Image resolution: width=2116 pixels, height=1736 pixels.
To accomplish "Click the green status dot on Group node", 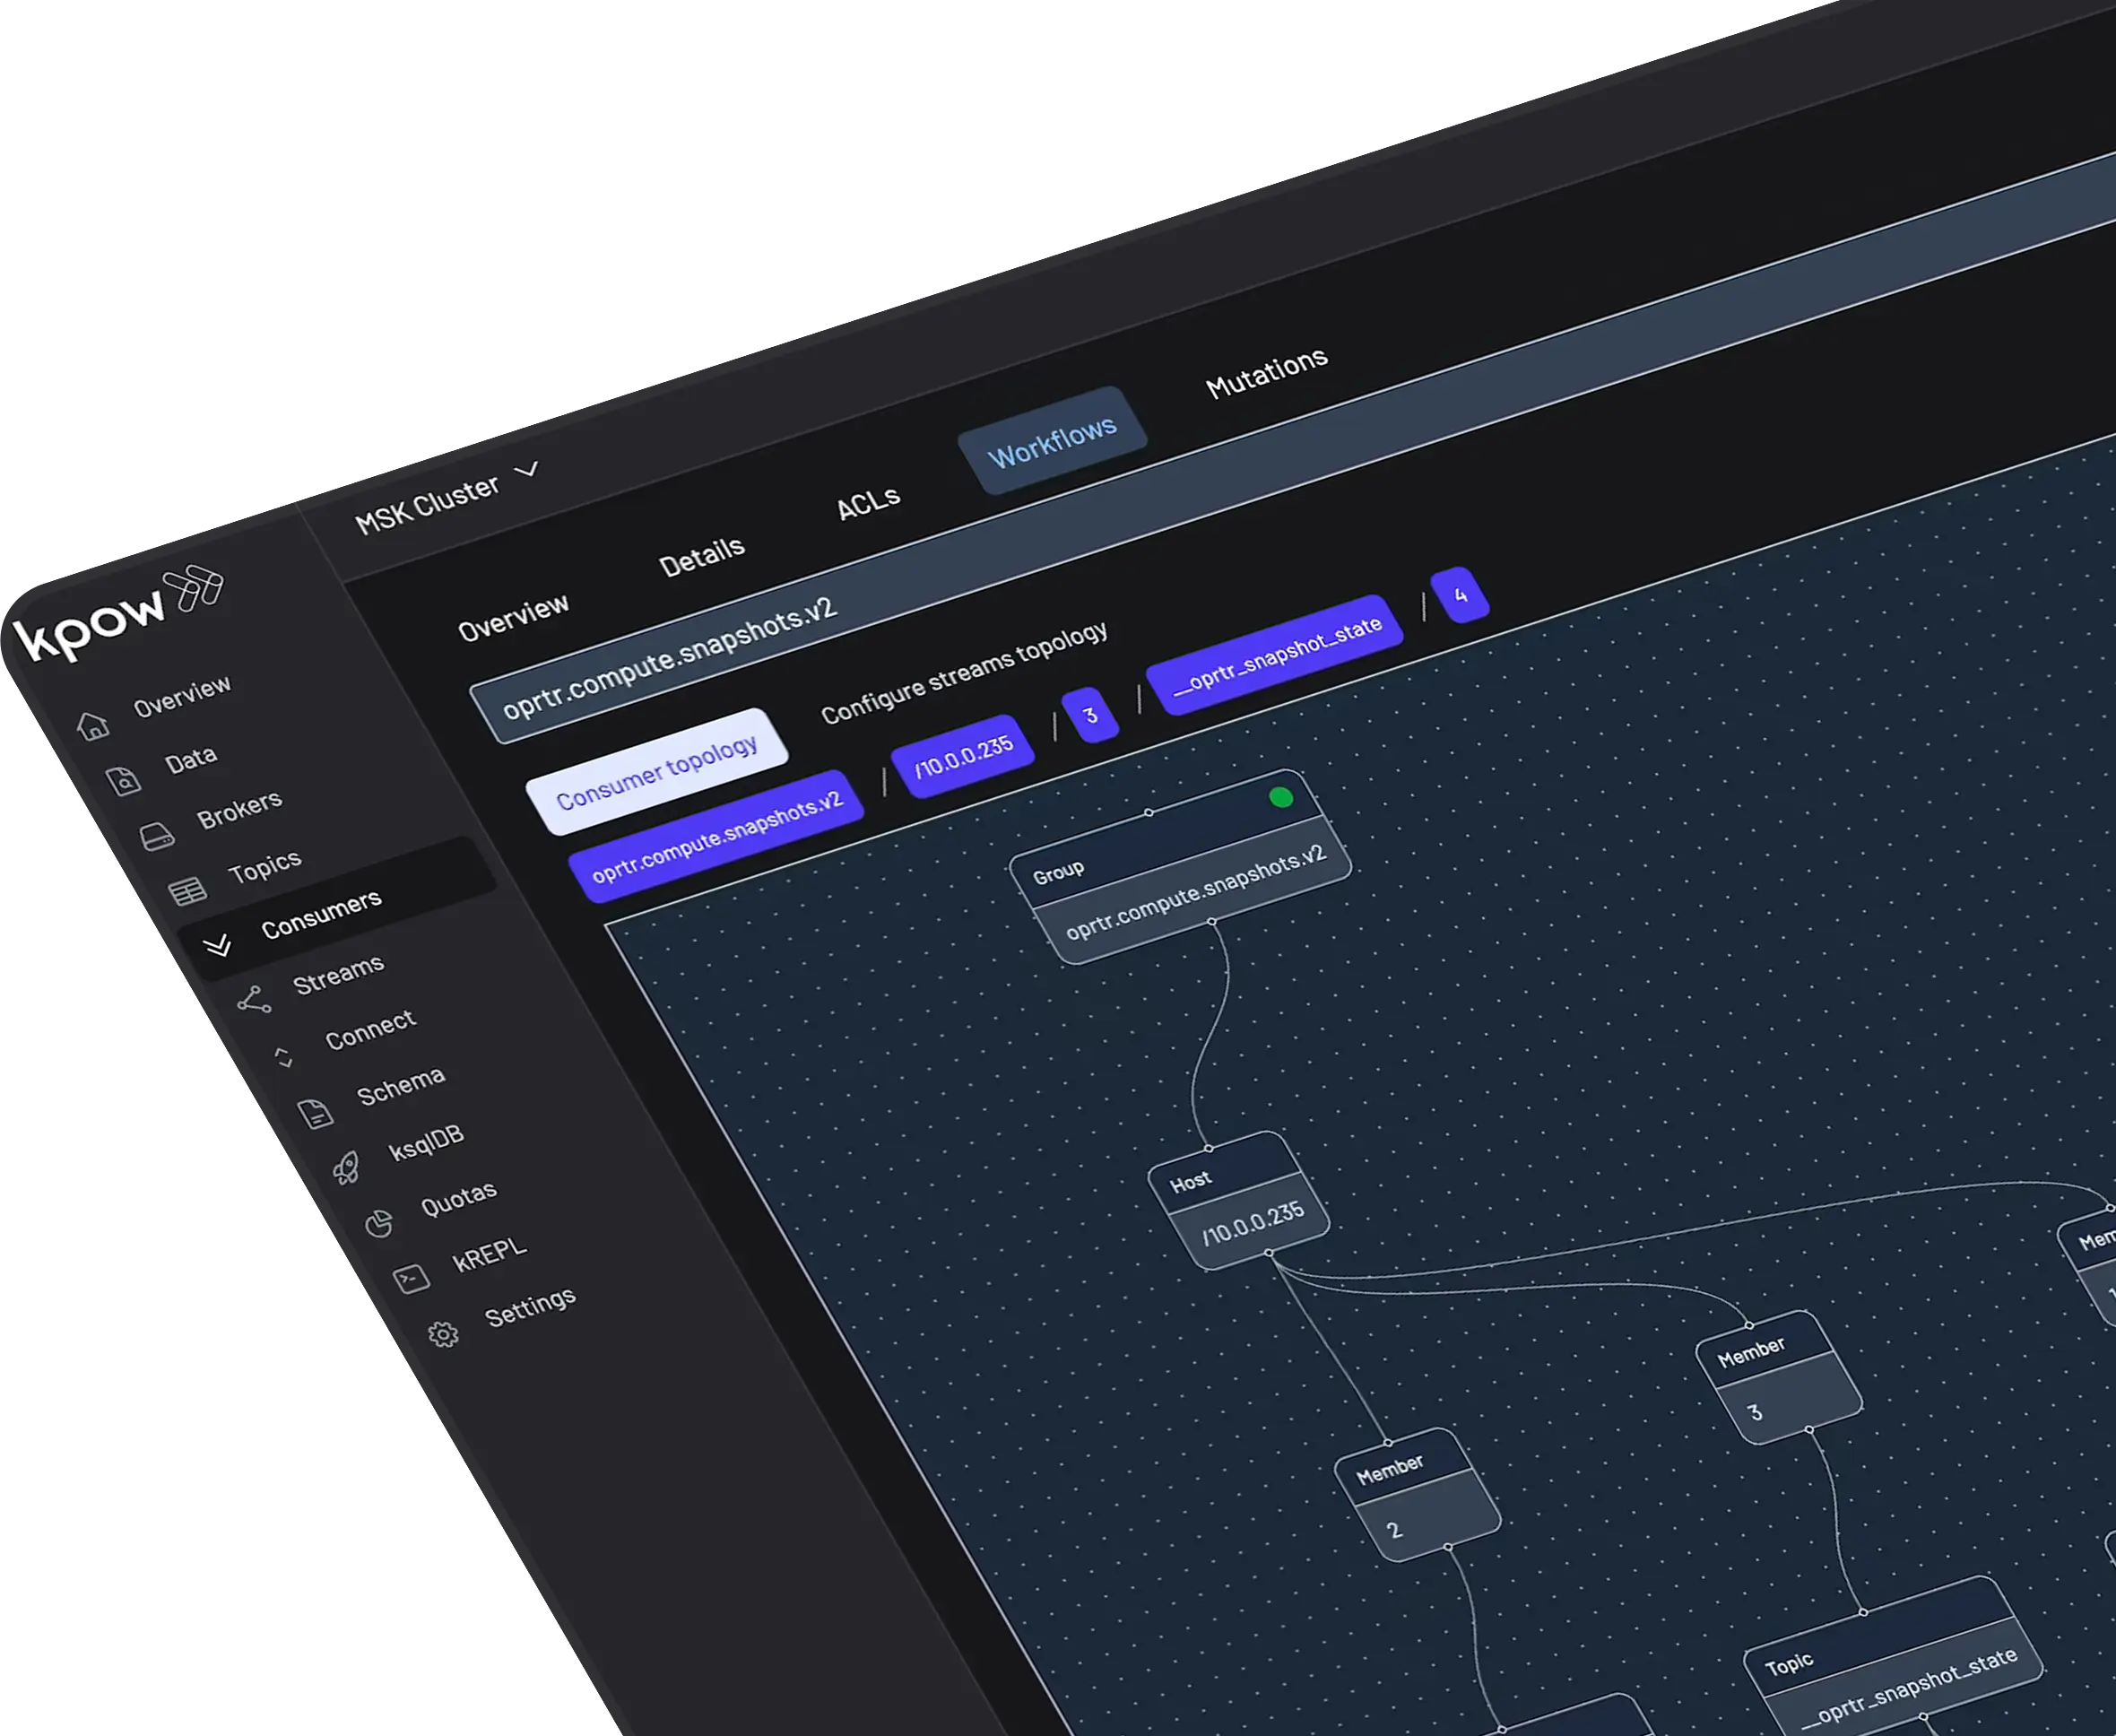I will [x=1280, y=797].
